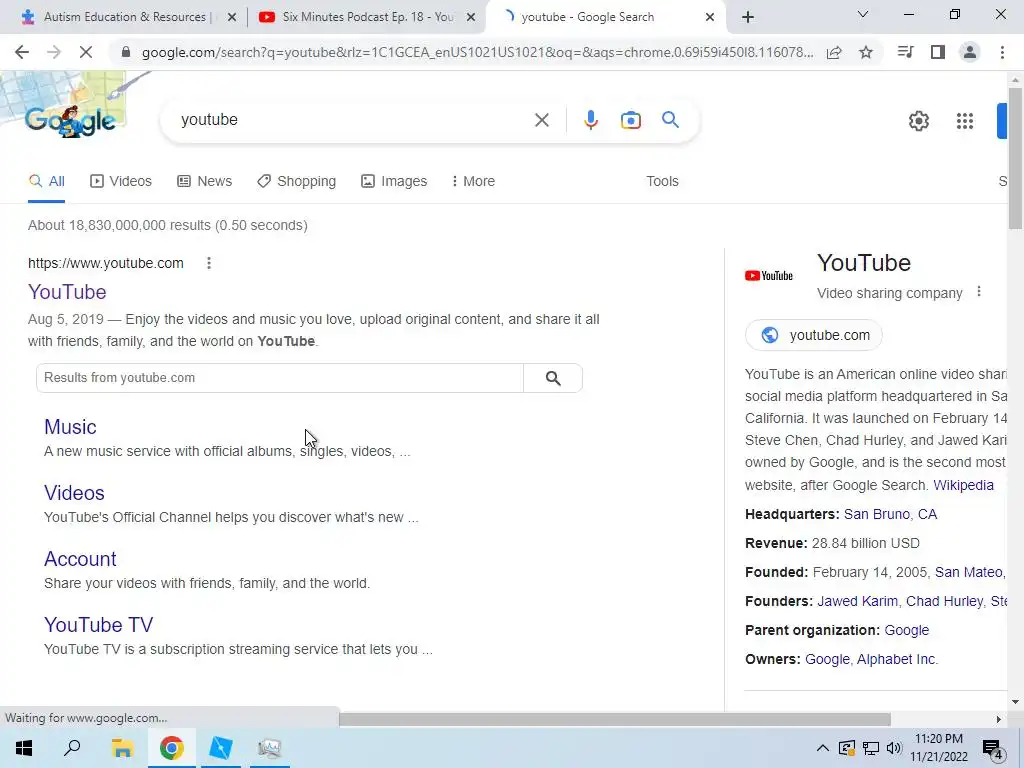Click the lock icon in address bar
1024x768 pixels.
click(x=126, y=52)
